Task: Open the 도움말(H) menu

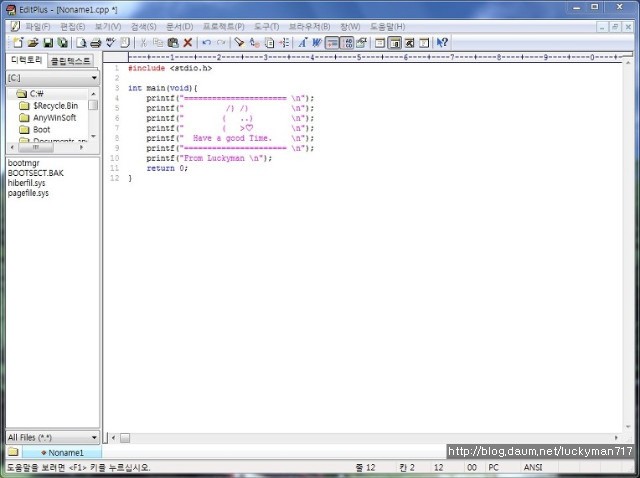Action: [x=387, y=27]
